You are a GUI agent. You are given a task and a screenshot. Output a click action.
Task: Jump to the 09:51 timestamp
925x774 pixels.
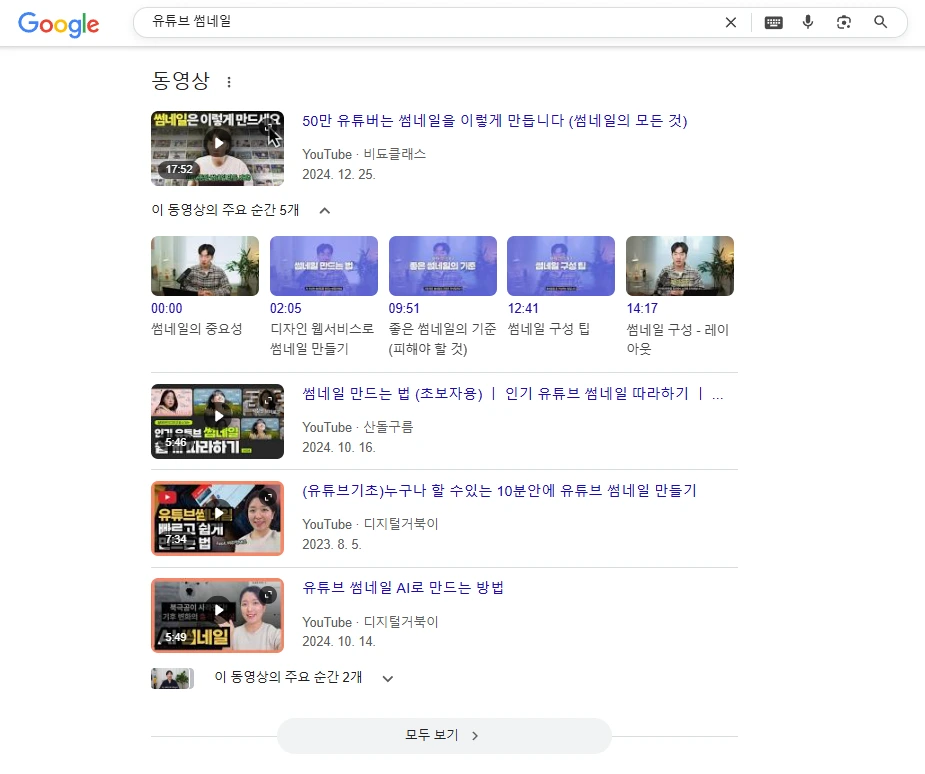(x=404, y=309)
